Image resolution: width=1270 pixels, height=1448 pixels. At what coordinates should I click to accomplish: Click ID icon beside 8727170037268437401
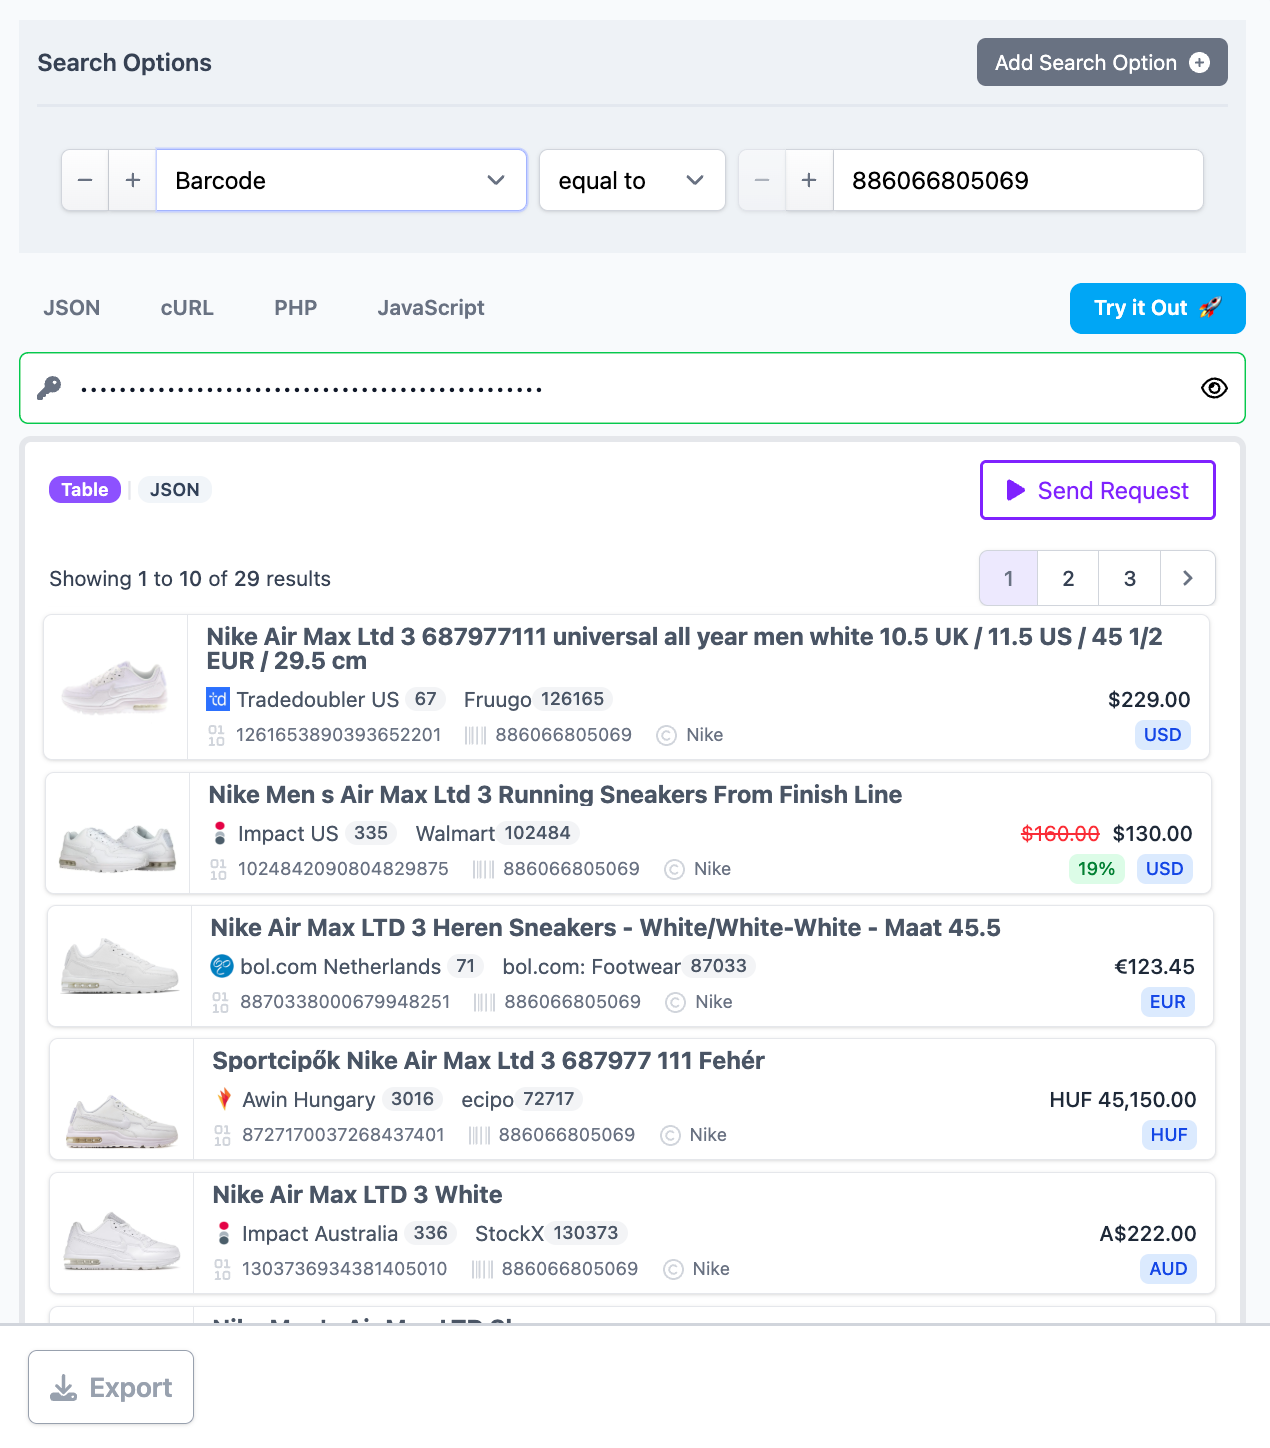[222, 1135]
